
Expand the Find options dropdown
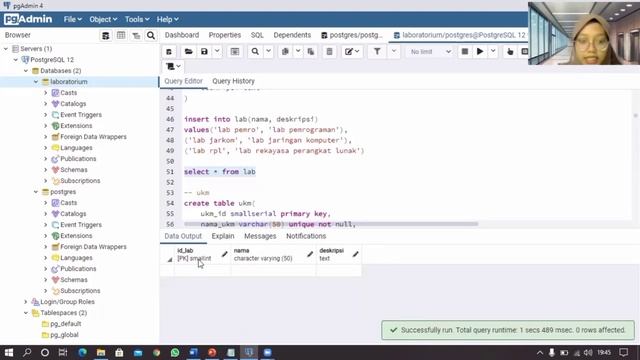click(268, 52)
